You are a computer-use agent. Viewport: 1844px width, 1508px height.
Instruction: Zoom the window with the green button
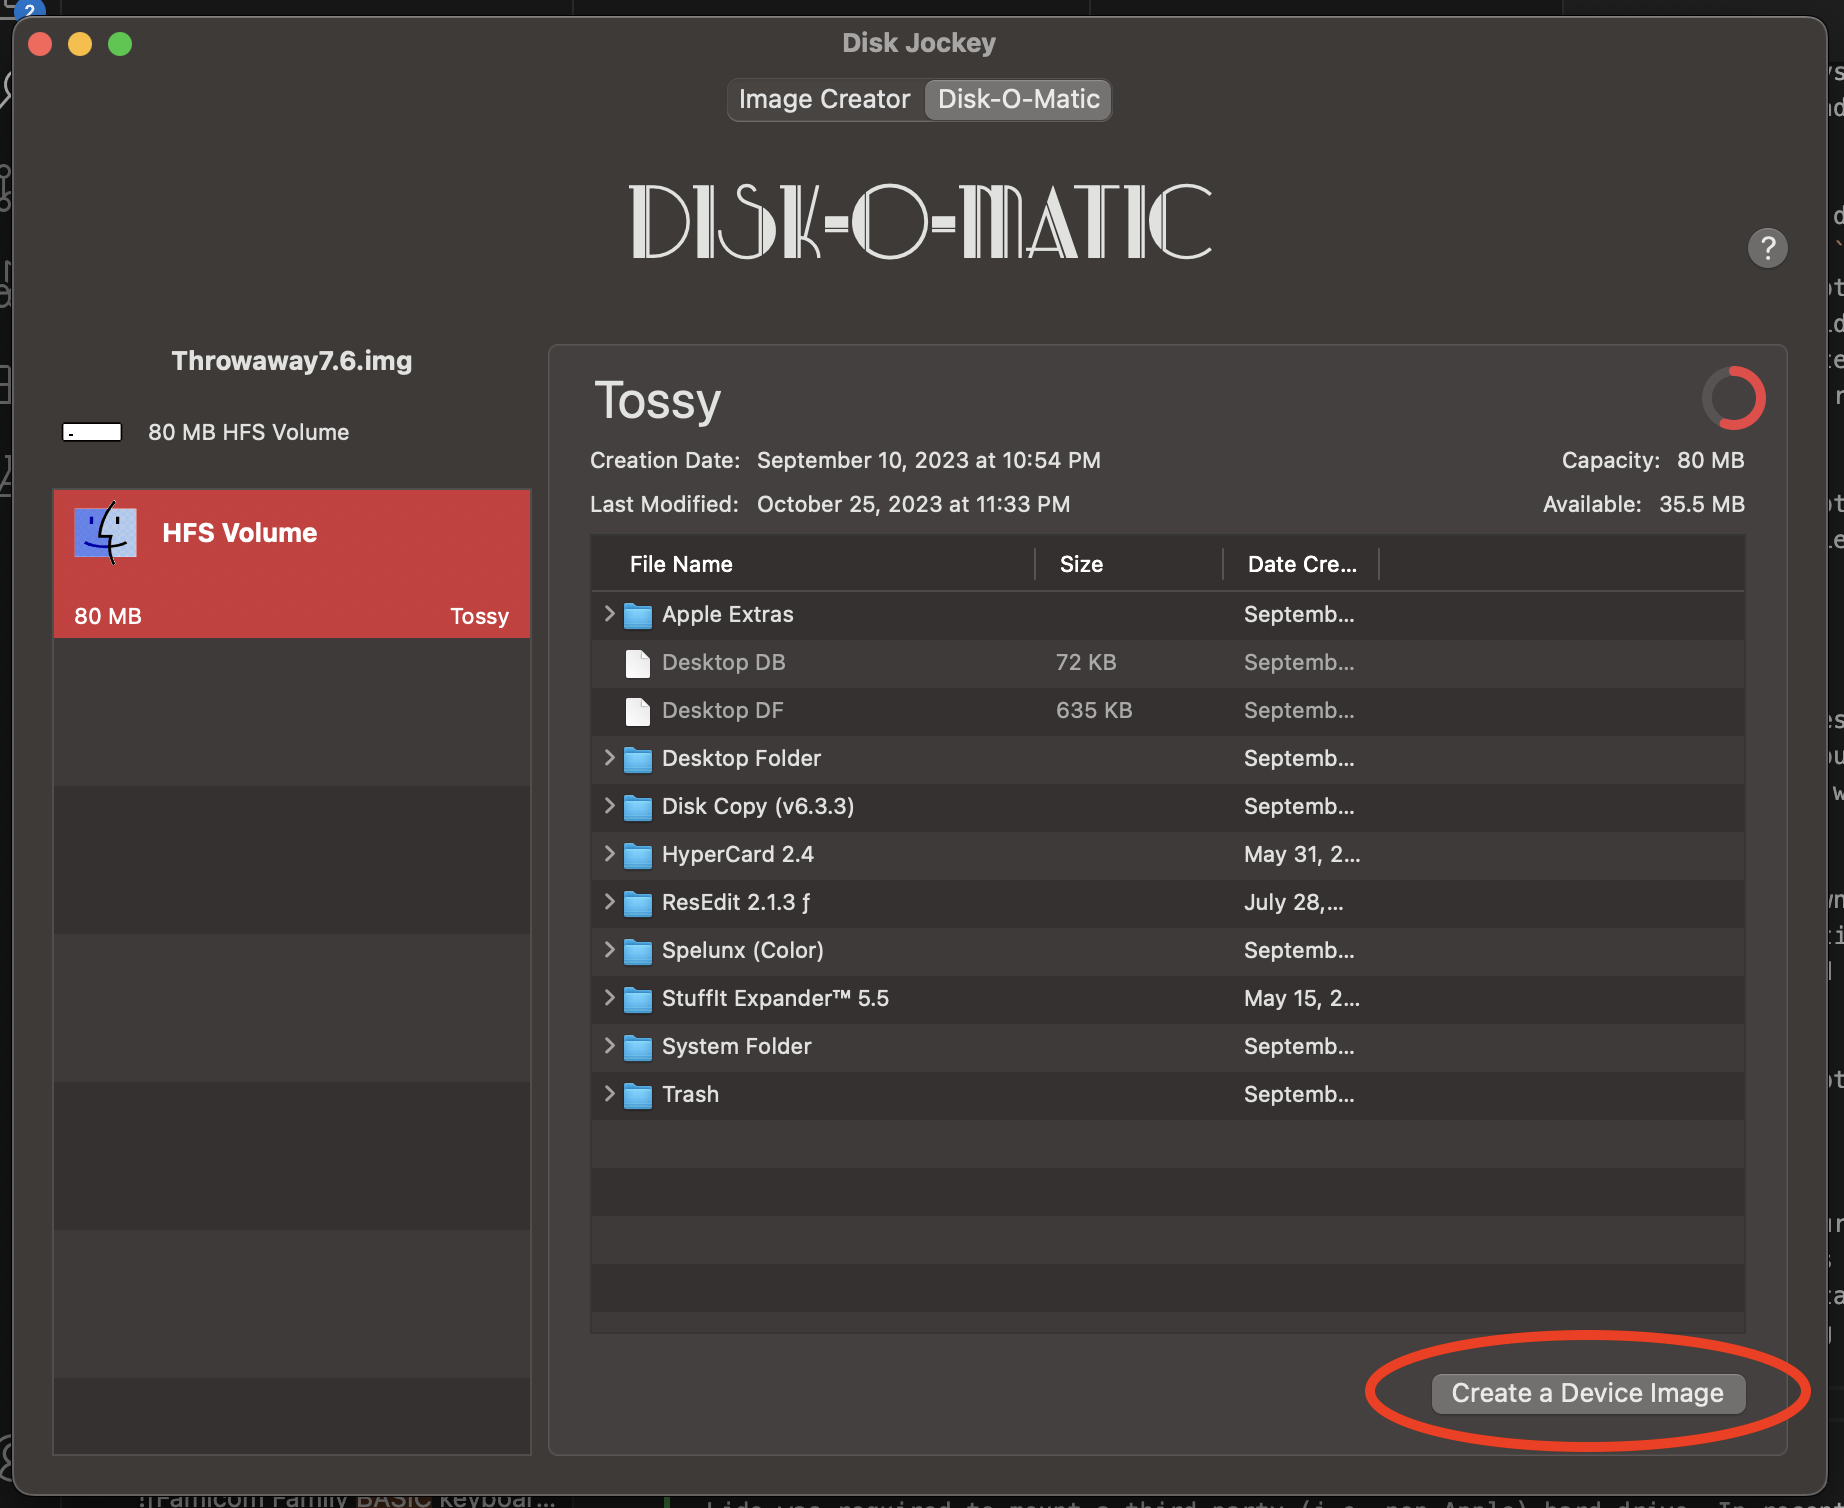point(120,44)
